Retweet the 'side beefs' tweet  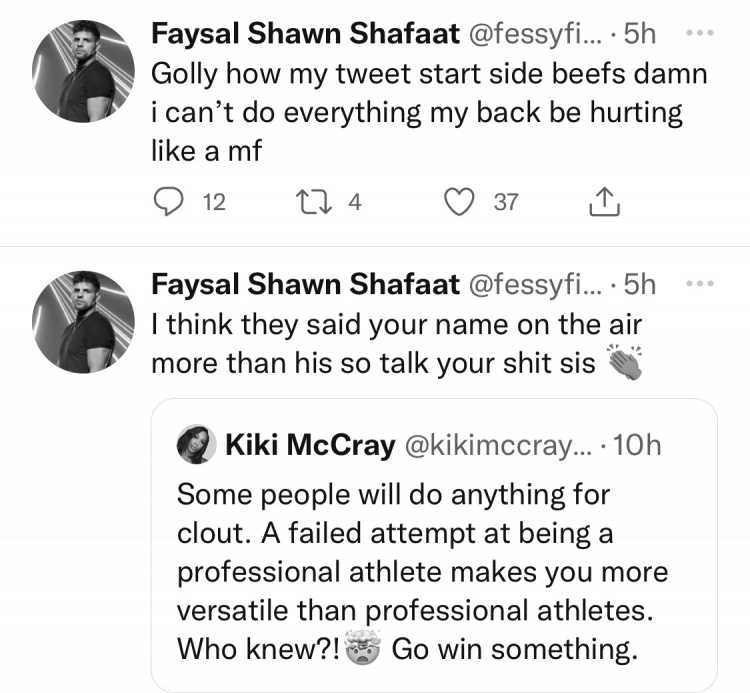pyautogui.click(x=314, y=202)
